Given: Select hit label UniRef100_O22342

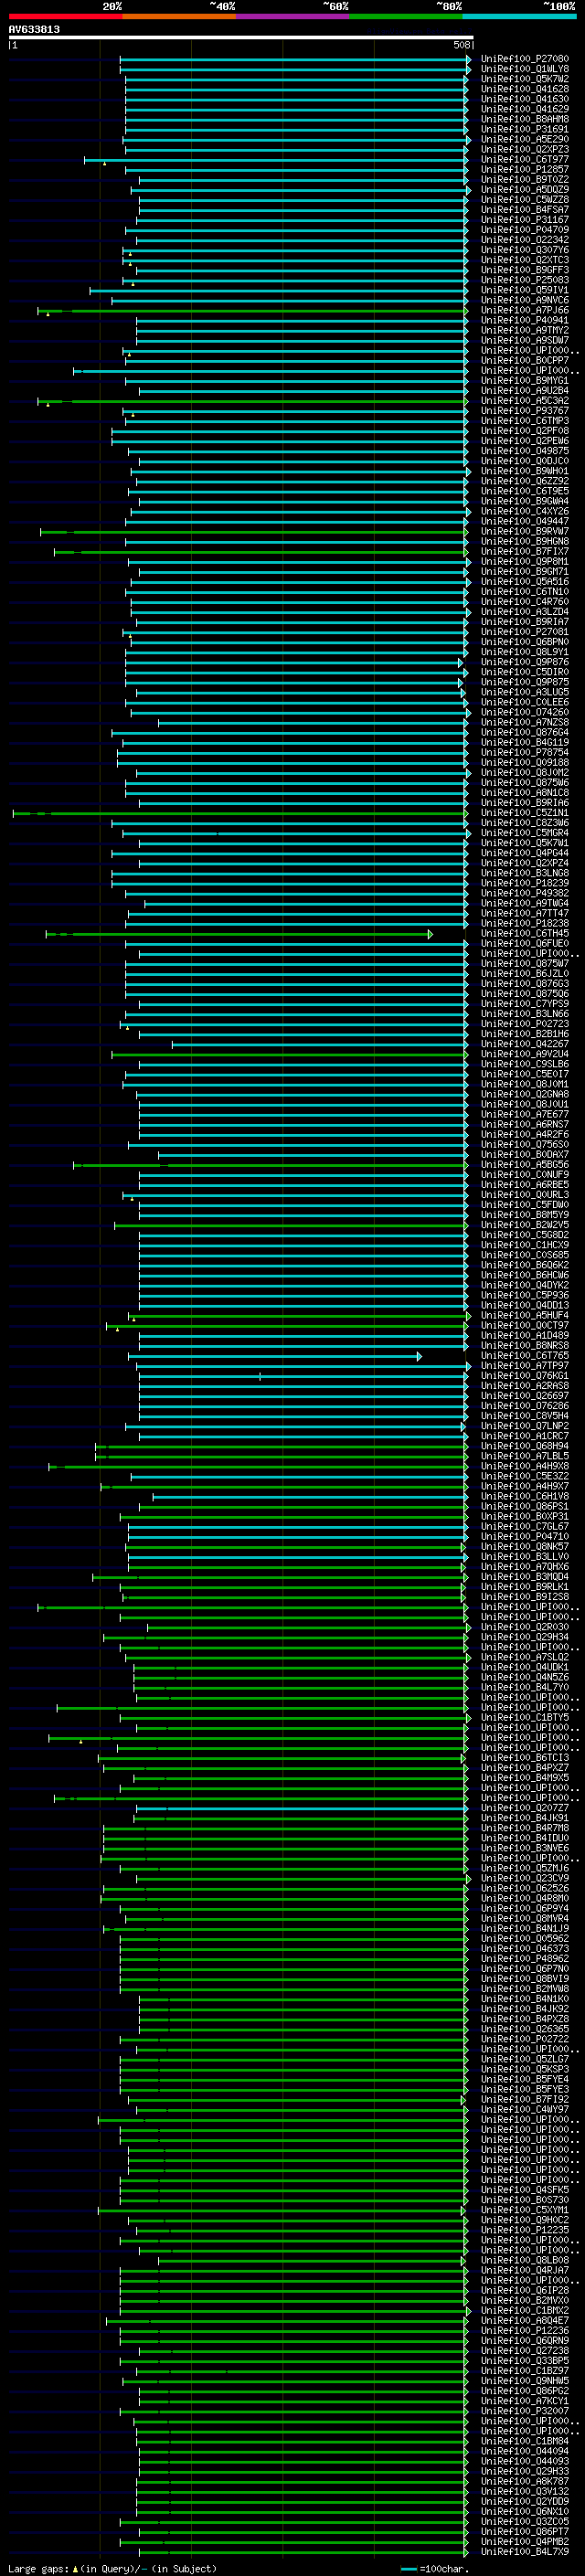Looking at the screenshot, I should coord(524,240).
